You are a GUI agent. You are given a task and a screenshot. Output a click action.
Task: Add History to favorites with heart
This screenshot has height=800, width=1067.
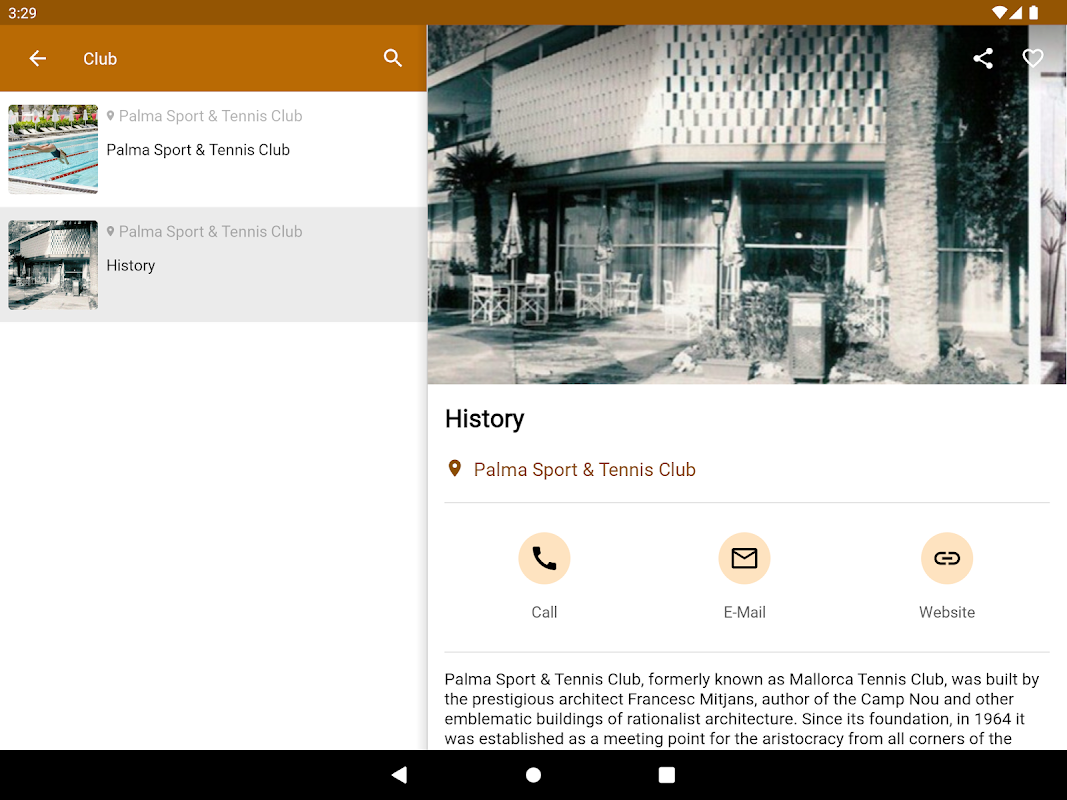click(x=1033, y=59)
